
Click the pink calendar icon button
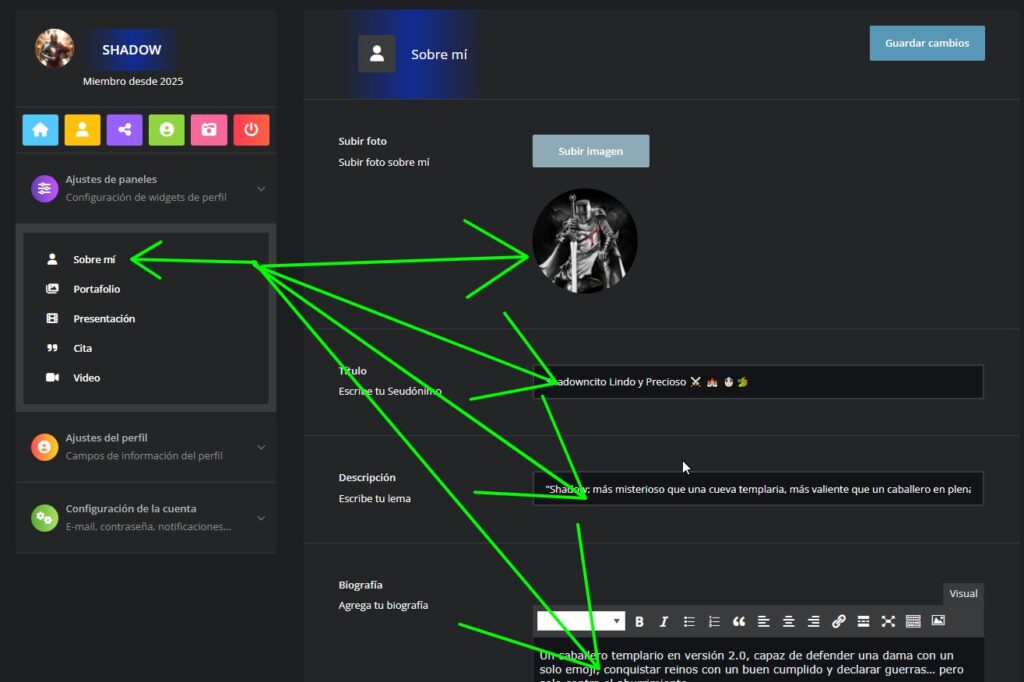pyautogui.click(x=209, y=130)
